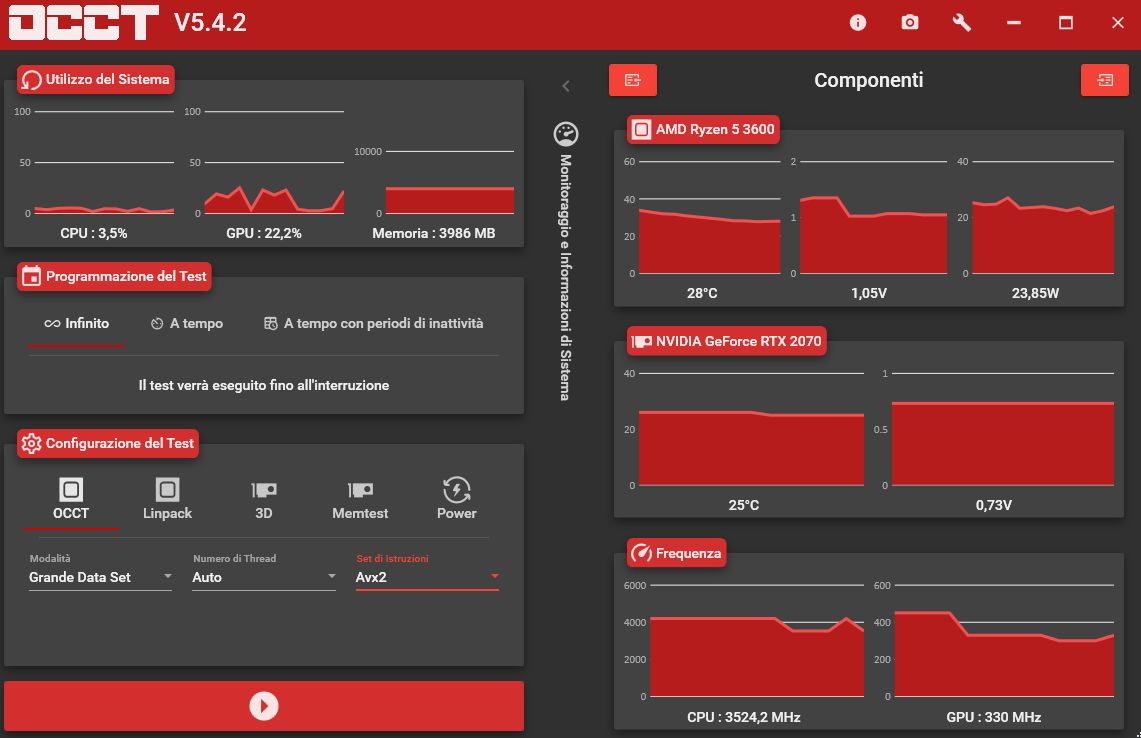This screenshot has width=1141, height=738.
Task: Choose A tempo con periodi di inattività
Action: (373, 324)
